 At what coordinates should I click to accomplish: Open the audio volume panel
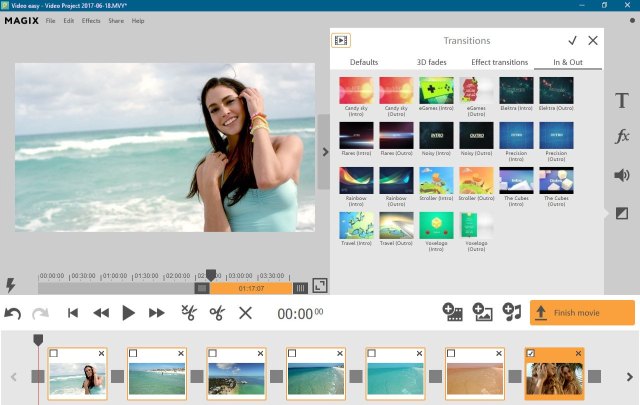point(621,175)
